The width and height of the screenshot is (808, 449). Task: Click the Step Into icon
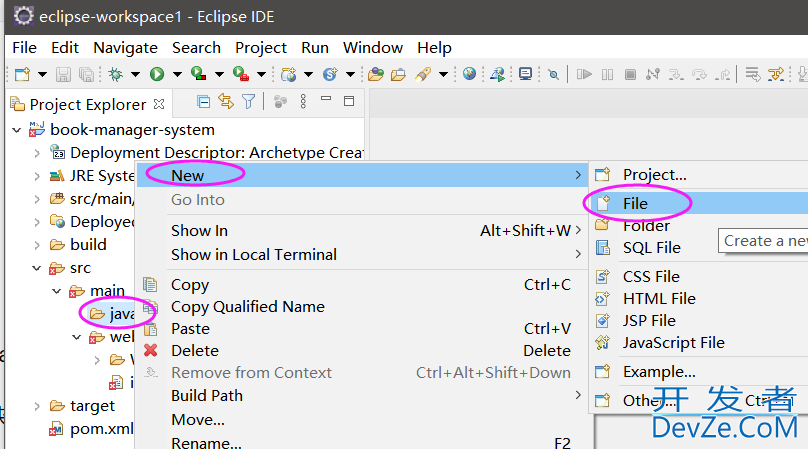click(676, 75)
